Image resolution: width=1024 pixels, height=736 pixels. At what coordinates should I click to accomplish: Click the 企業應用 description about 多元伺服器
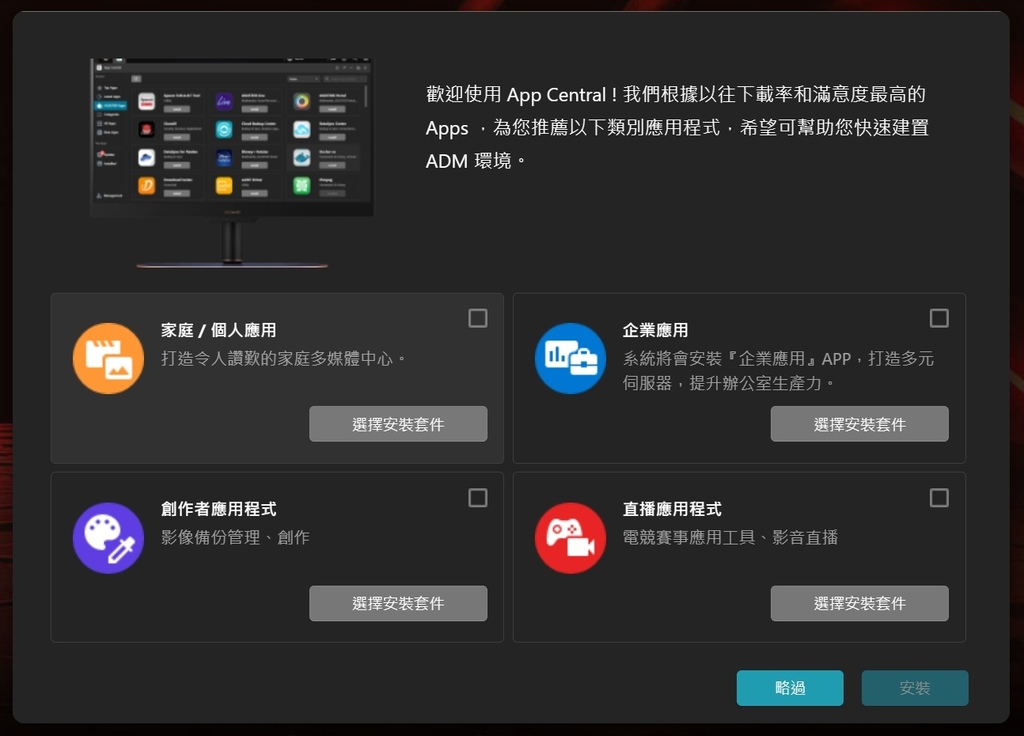778,370
